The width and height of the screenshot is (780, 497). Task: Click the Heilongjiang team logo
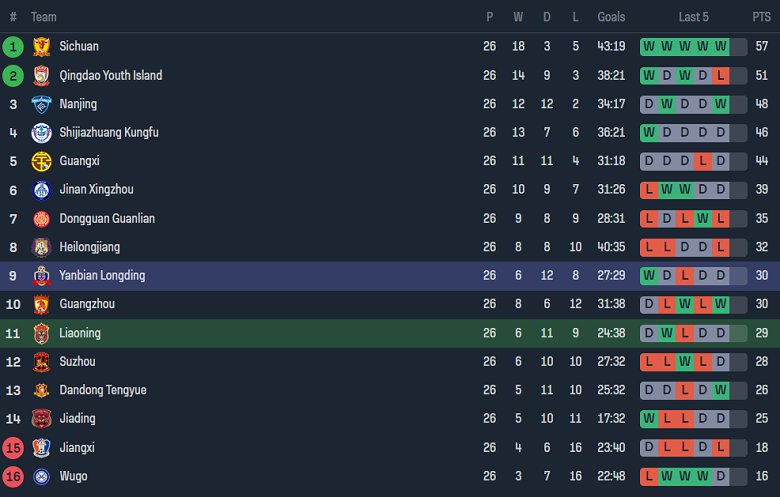click(x=41, y=248)
